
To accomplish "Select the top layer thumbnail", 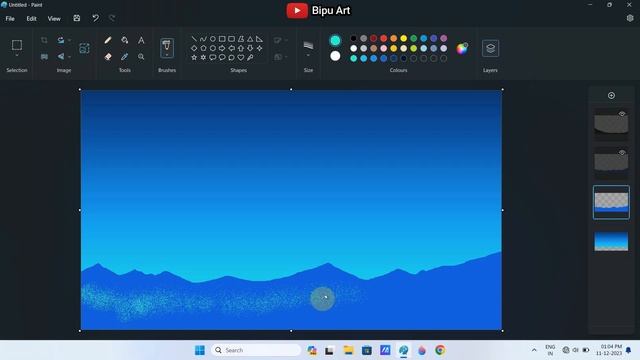I will click(x=611, y=124).
